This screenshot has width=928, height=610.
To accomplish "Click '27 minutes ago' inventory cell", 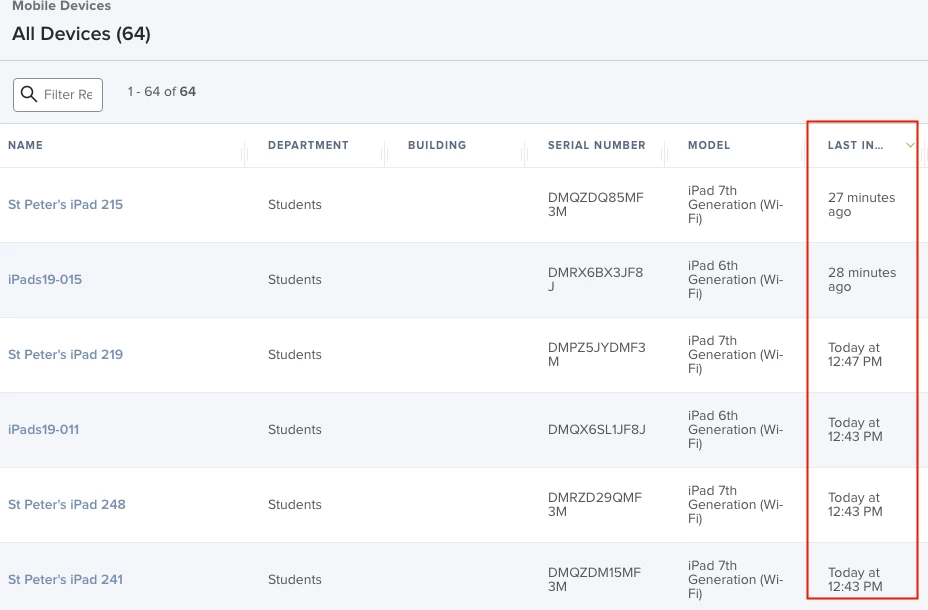I will [861, 205].
